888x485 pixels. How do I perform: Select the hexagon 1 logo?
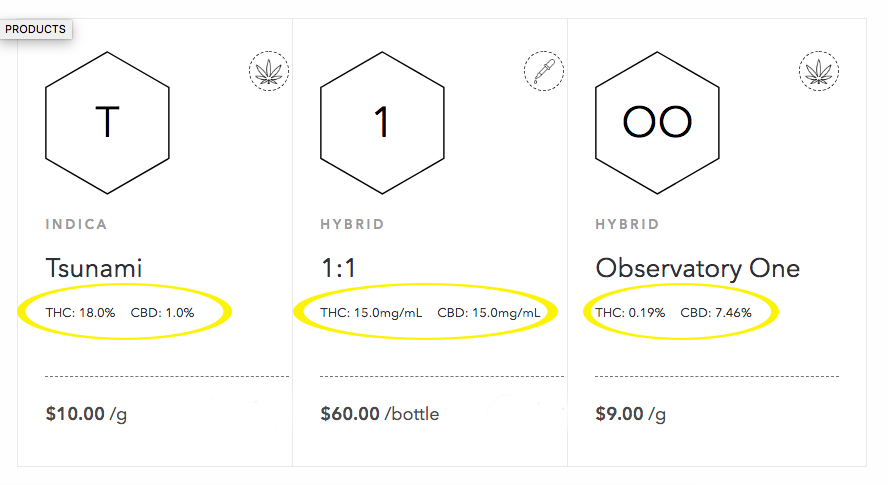click(x=382, y=123)
